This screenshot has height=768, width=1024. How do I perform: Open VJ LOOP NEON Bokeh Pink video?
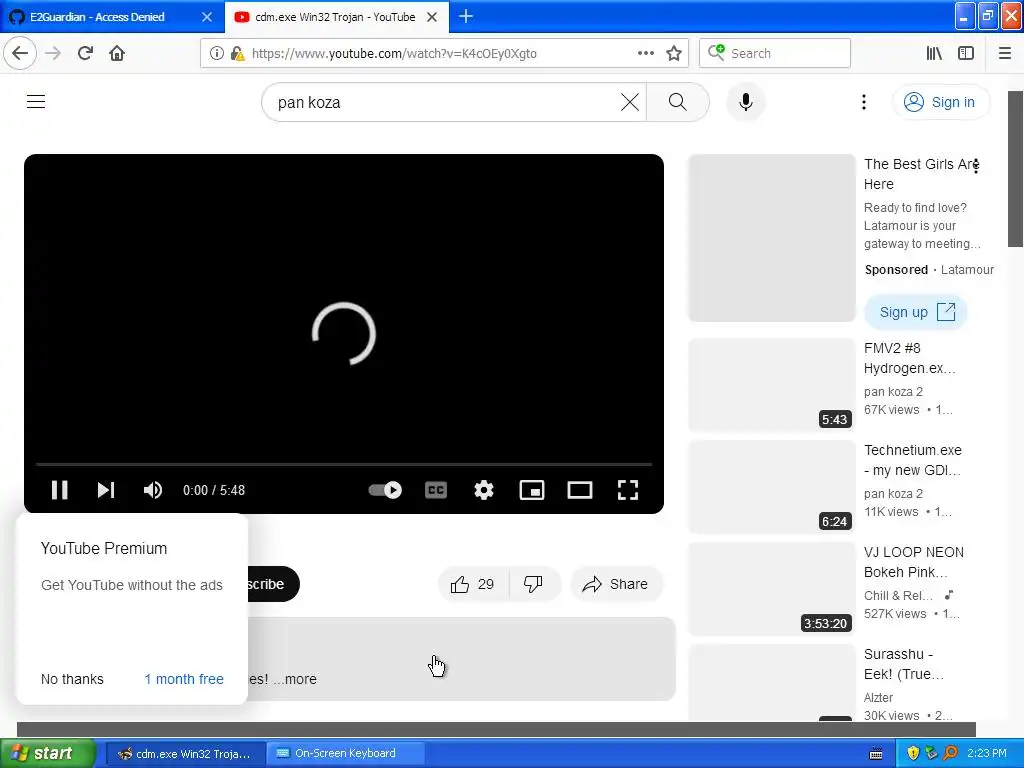[x=914, y=562]
